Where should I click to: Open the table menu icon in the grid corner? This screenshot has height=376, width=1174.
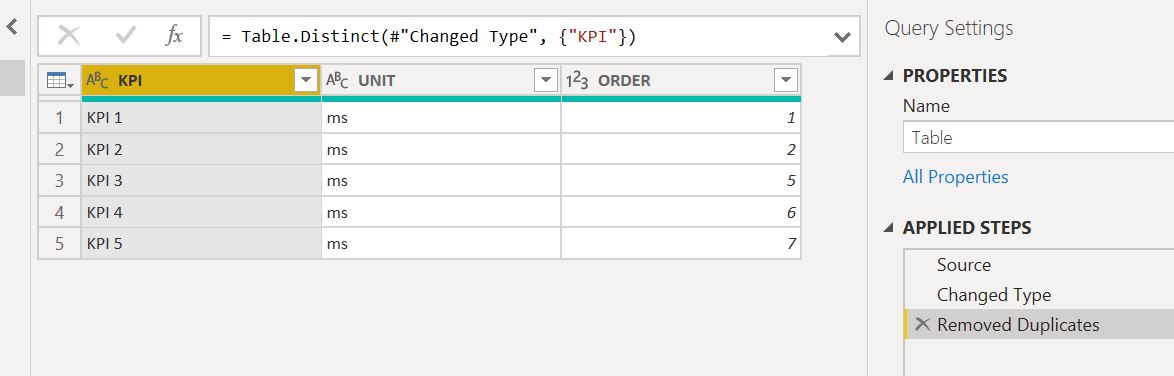pos(59,80)
